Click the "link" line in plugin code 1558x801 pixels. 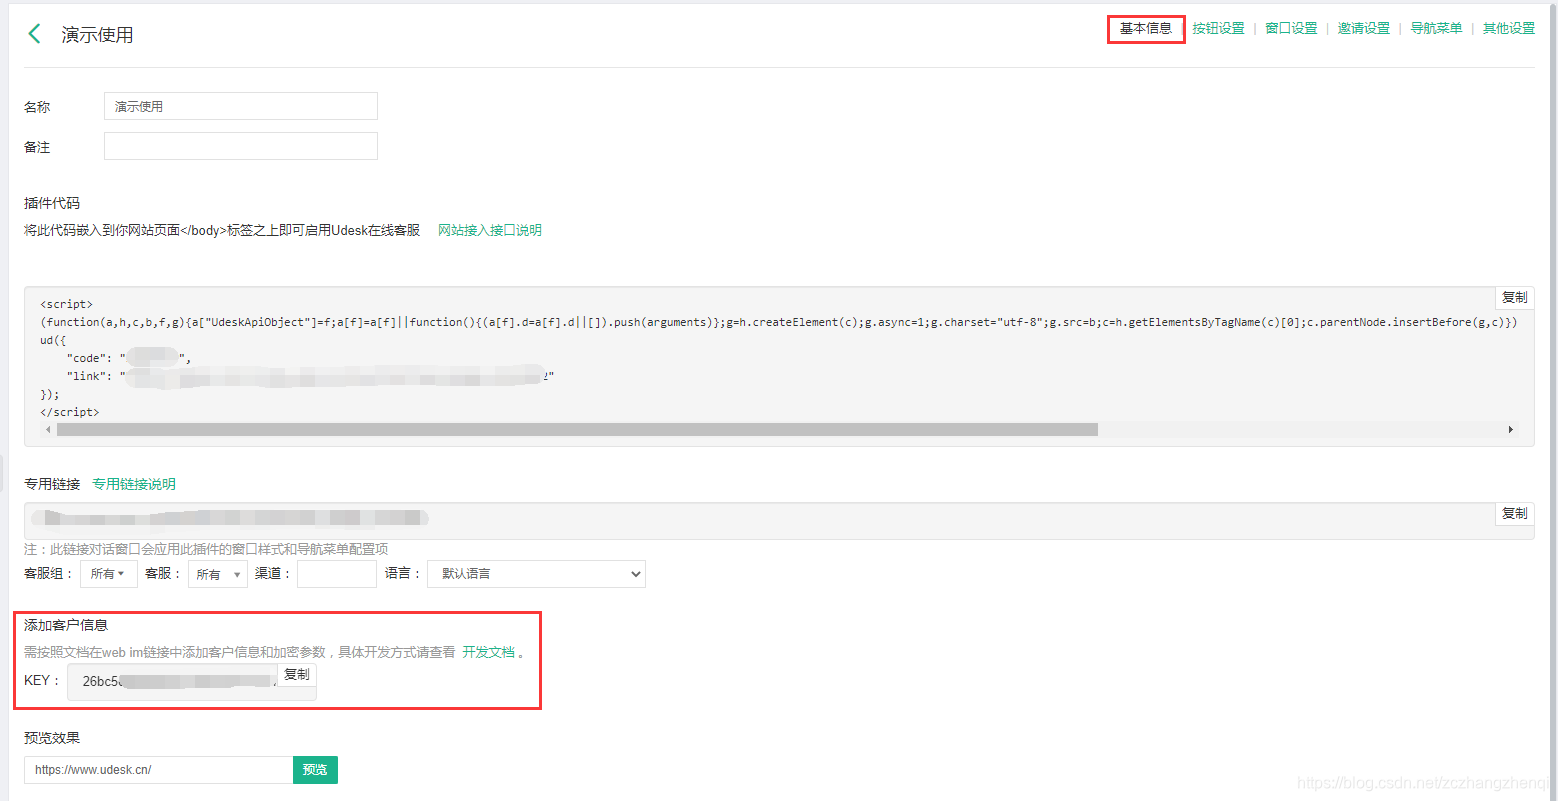coord(310,376)
